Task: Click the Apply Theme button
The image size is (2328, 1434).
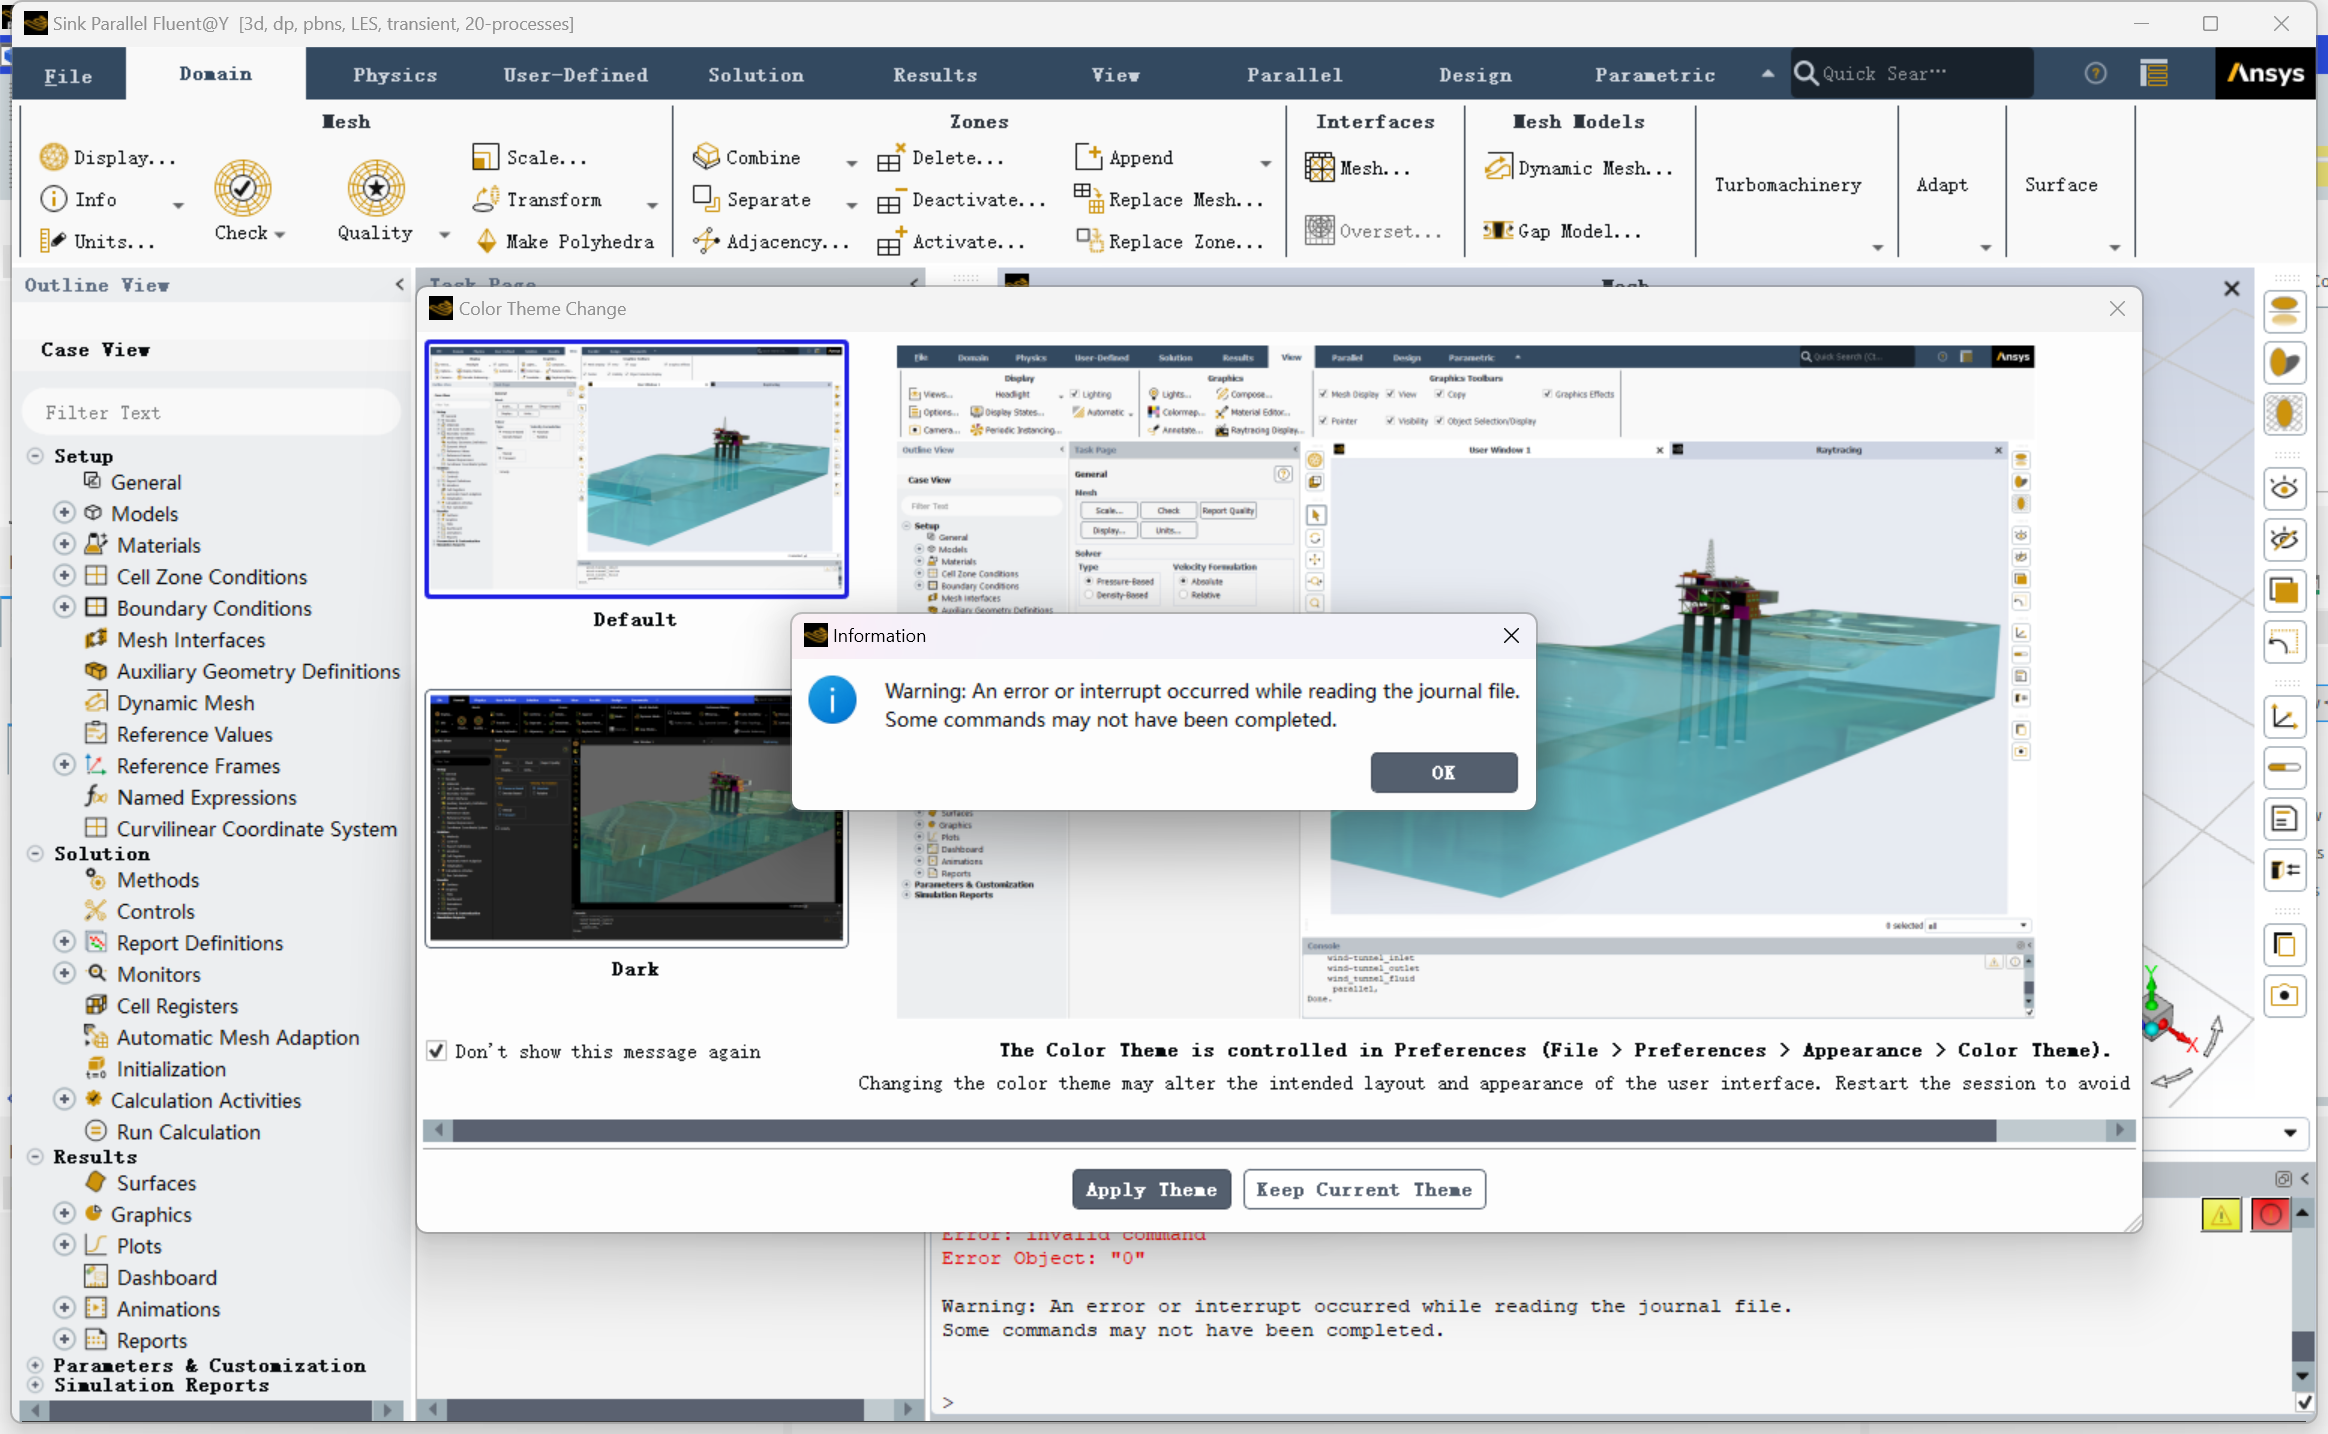Action: coord(1151,1189)
